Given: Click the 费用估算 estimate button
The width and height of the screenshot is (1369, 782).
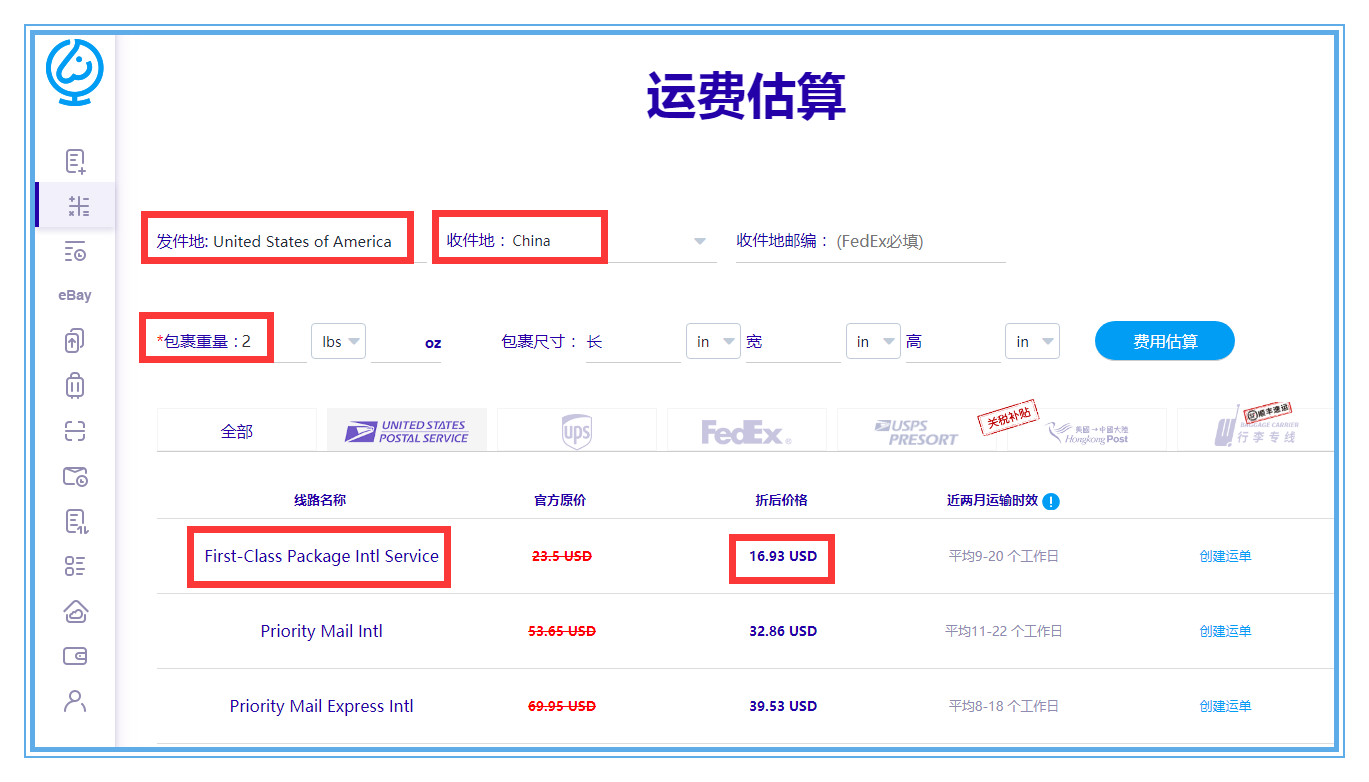Looking at the screenshot, I should [x=1164, y=341].
